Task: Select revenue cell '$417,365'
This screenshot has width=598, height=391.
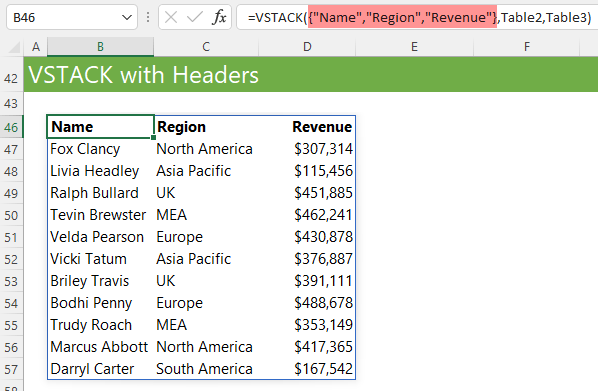Action: [x=307, y=347]
